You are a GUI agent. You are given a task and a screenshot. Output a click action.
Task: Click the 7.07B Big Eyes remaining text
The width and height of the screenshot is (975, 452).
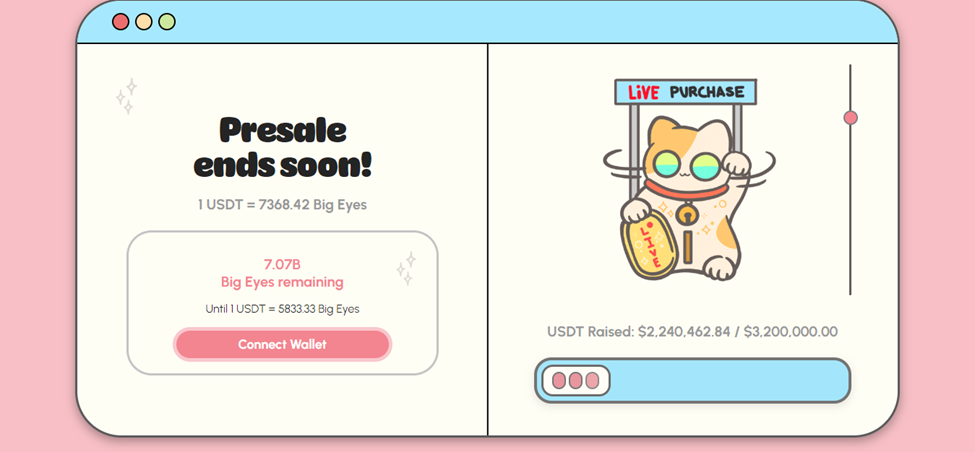pyautogui.click(x=282, y=273)
